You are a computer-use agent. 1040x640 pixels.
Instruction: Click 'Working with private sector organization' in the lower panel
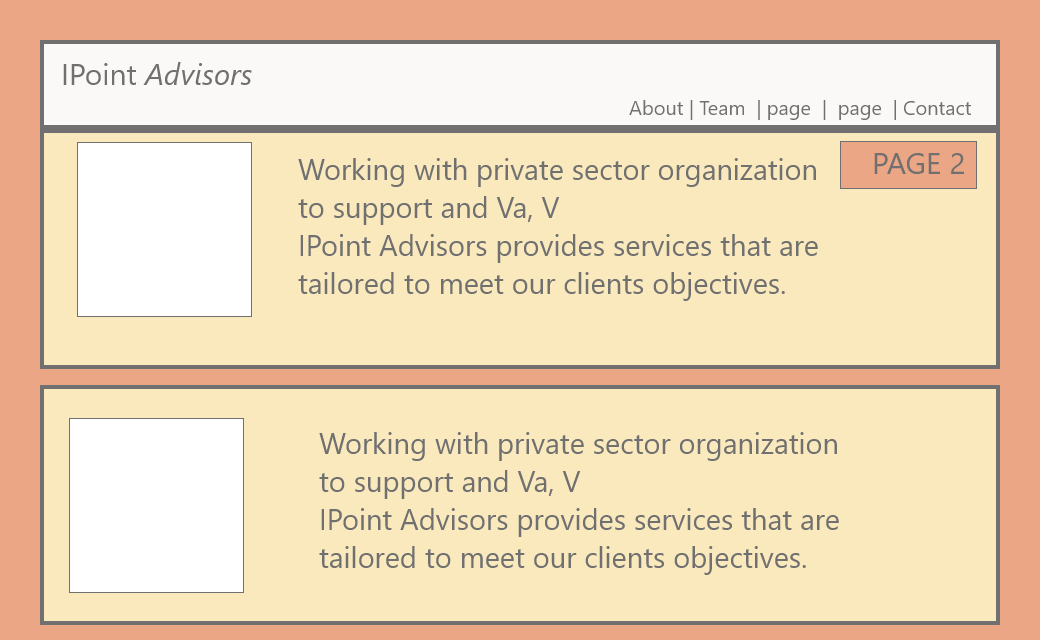coord(578,444)
